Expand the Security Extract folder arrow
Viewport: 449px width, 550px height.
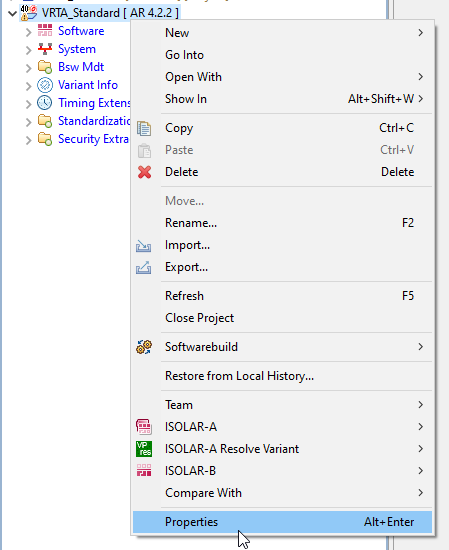coord(28,140)
